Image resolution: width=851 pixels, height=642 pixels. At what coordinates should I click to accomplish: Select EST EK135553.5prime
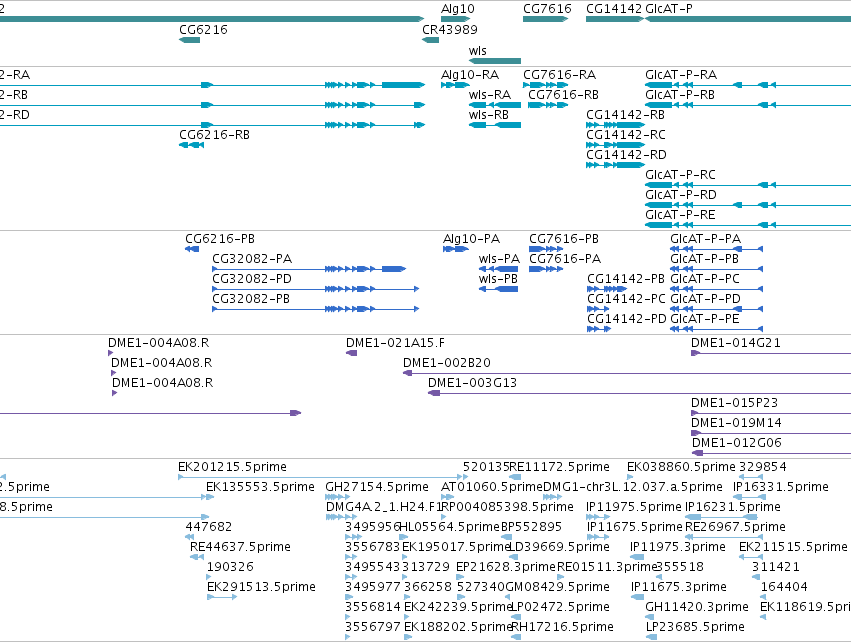point(261,487)
